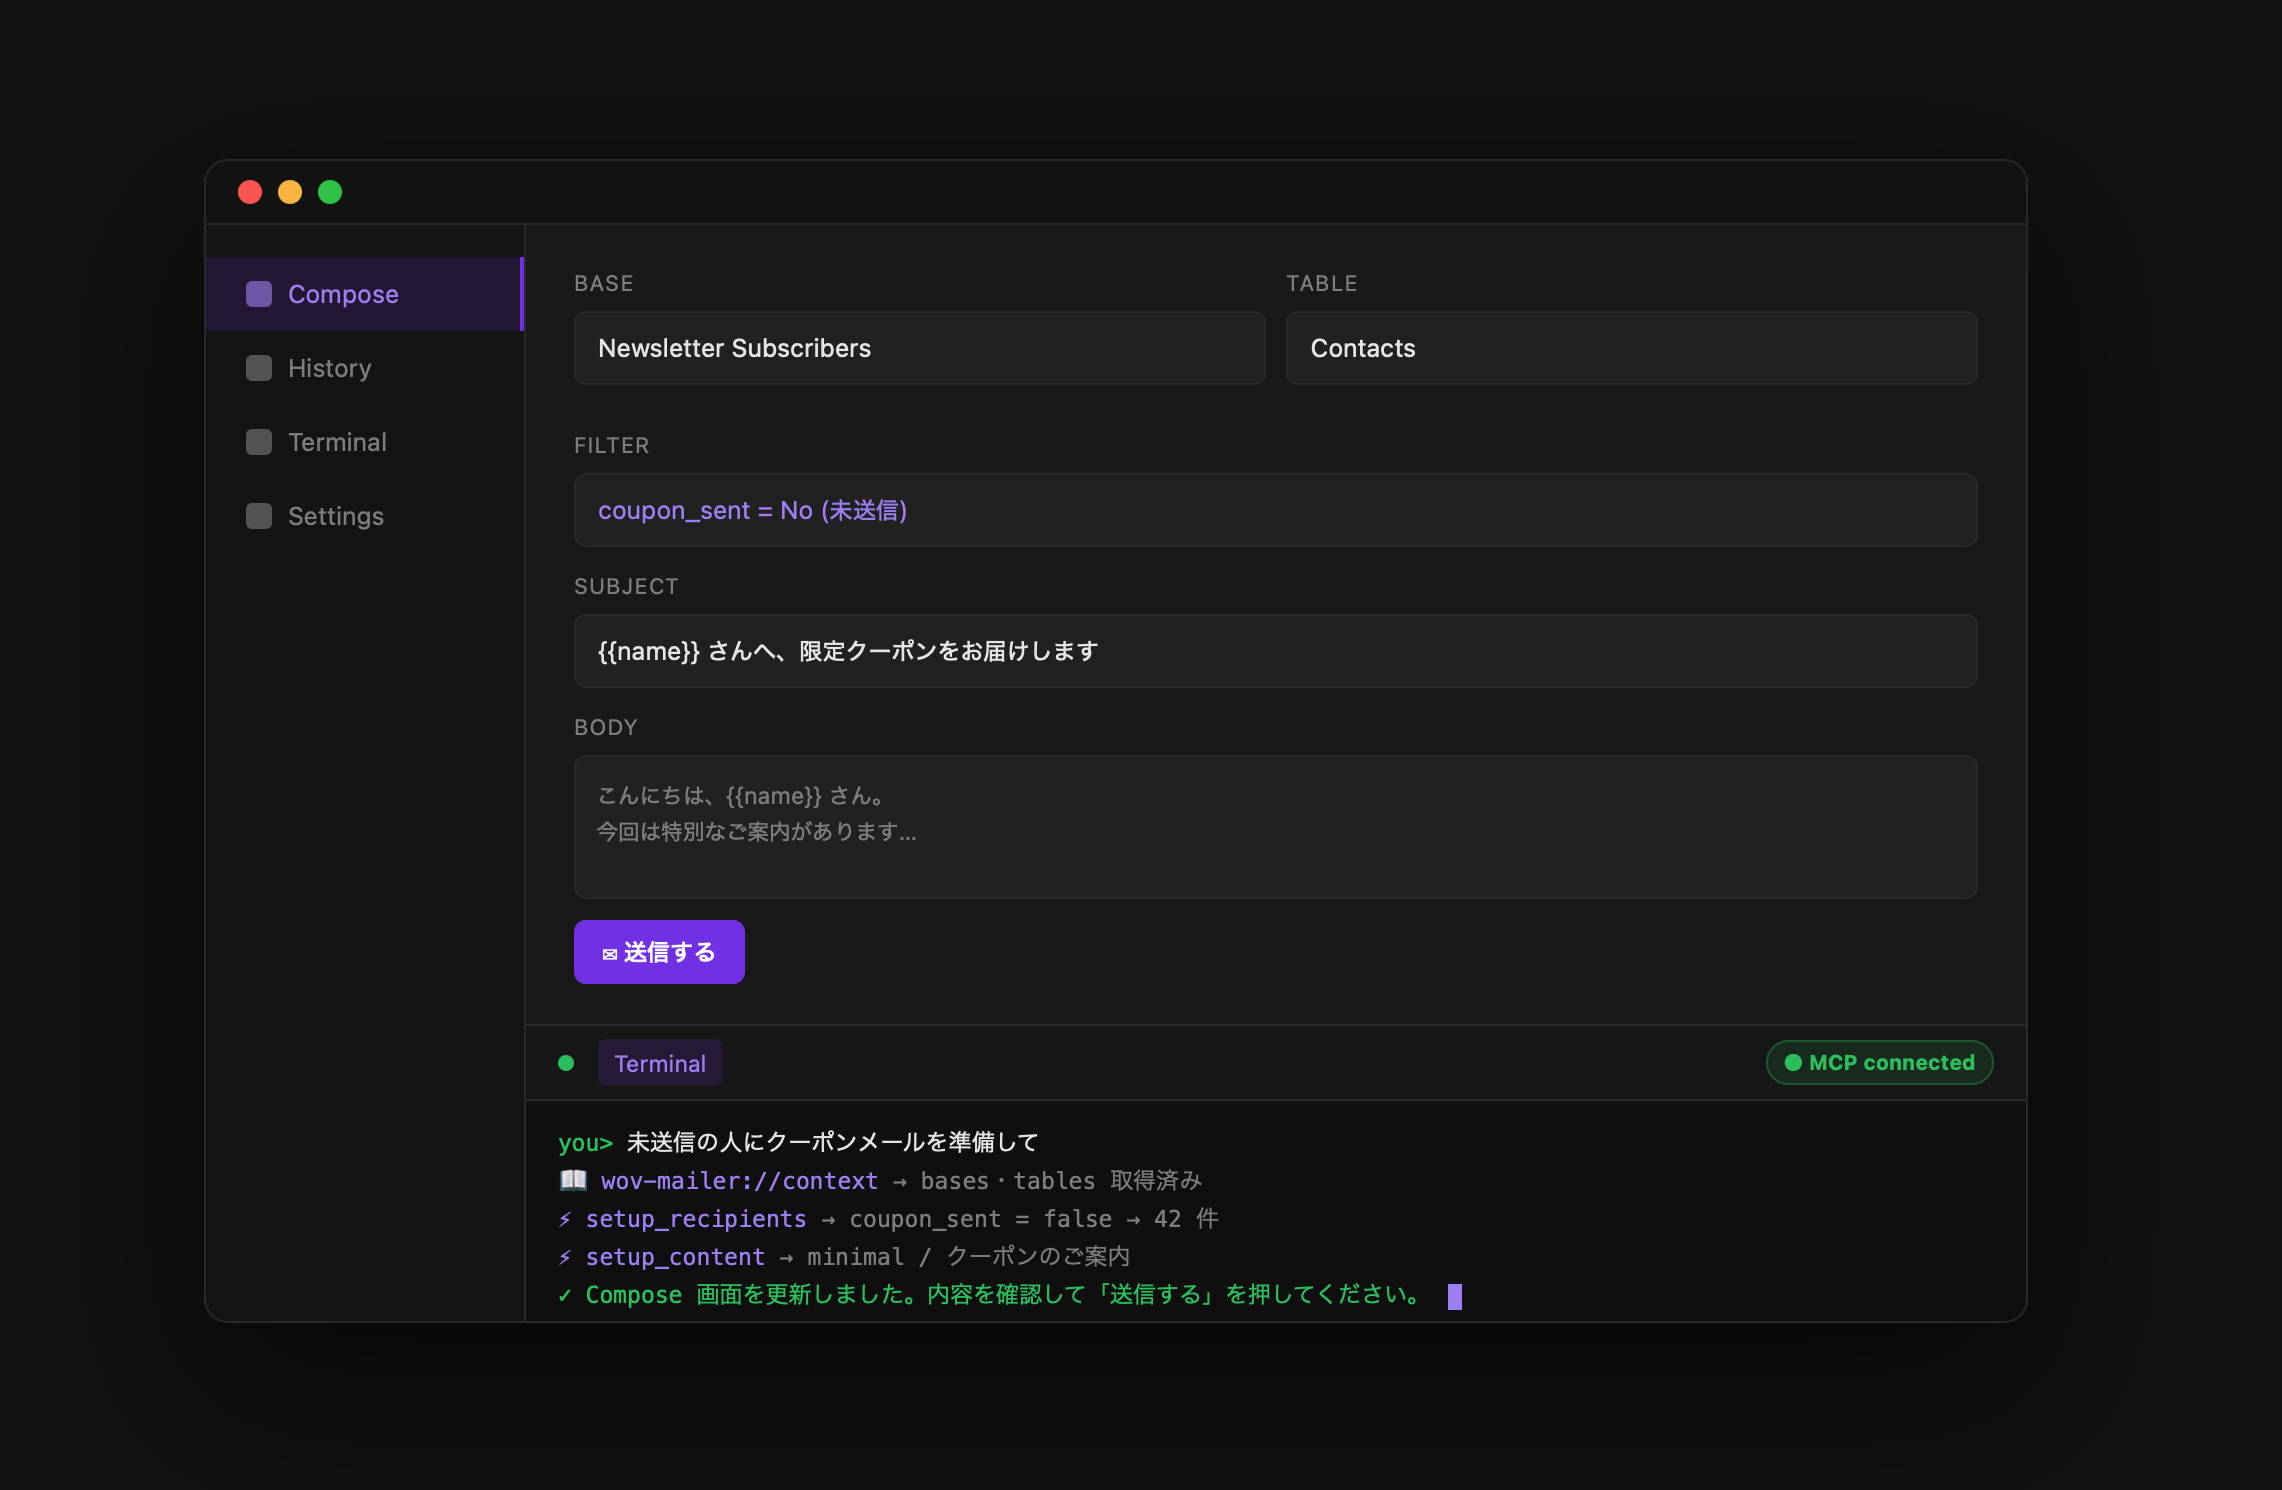Click "minimal / クーポンのご案内" text
This screenshot has width=2282, height=1490.
[969, 1257]
